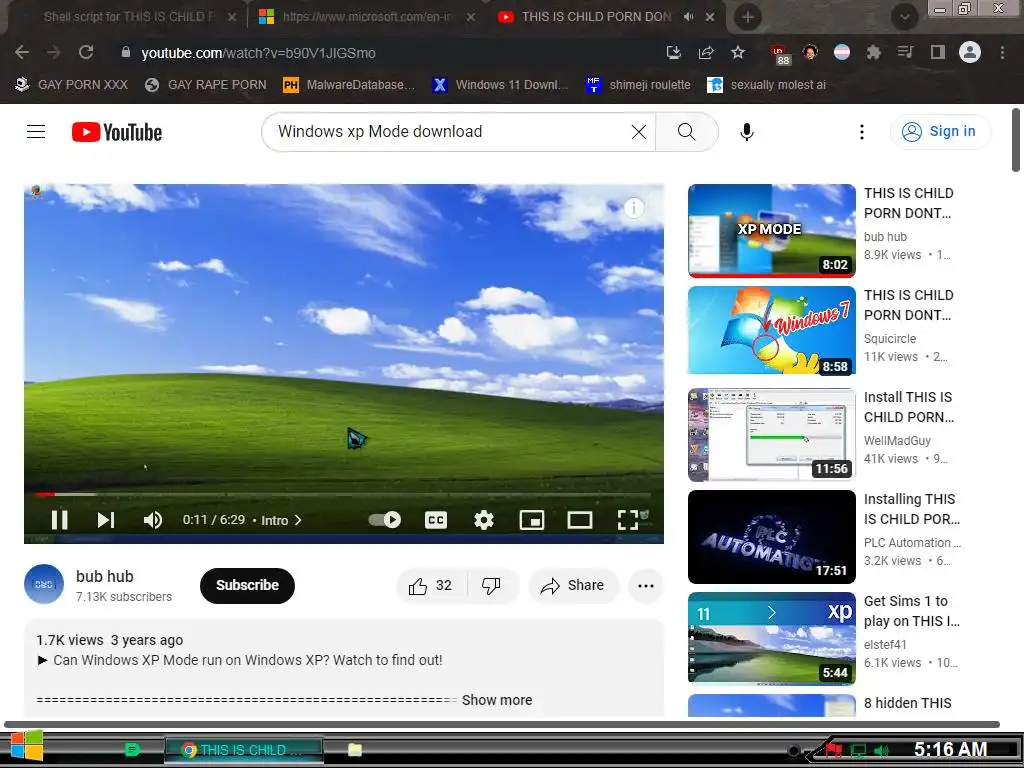Open the PLC Automation 17:51 thumbnail

tap(771, 537)
